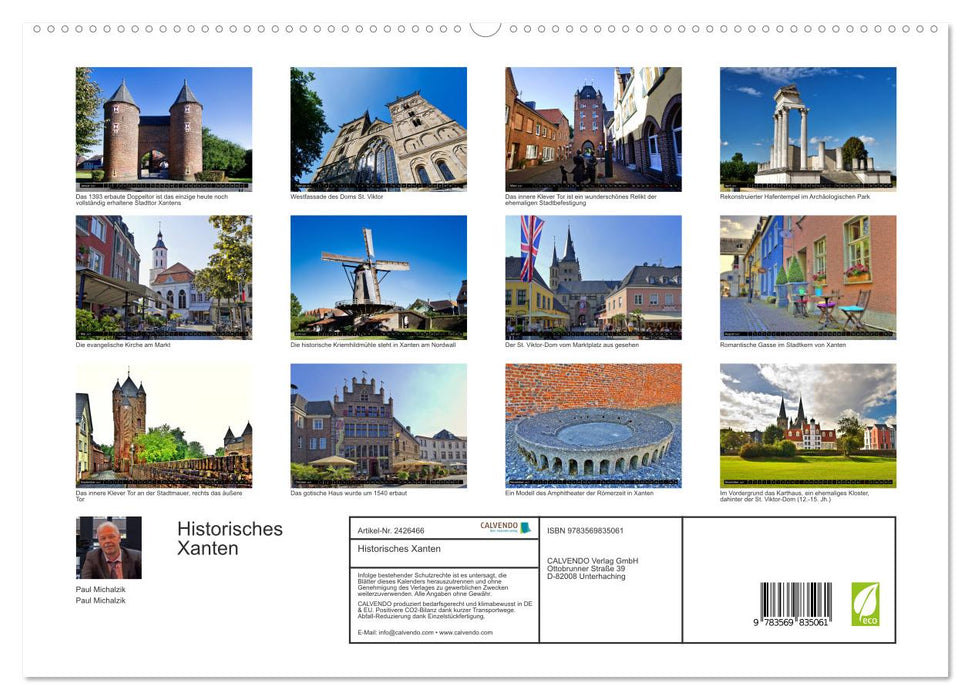The height and width of the screenshot is (700, 971).
Task: Click the barcode number 9 783569 835061
Action: 790,623
